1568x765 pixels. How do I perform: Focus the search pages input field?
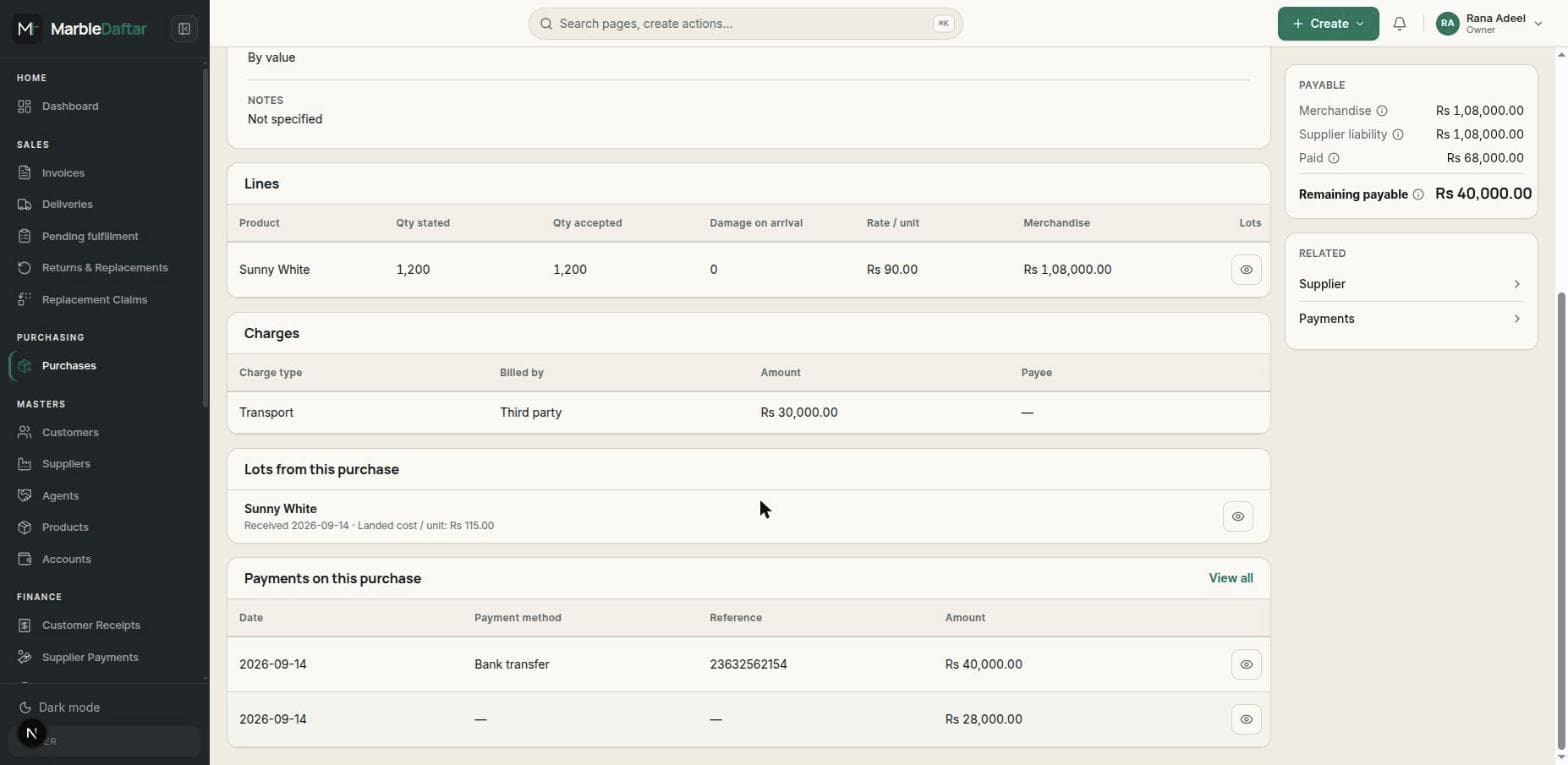745,24
